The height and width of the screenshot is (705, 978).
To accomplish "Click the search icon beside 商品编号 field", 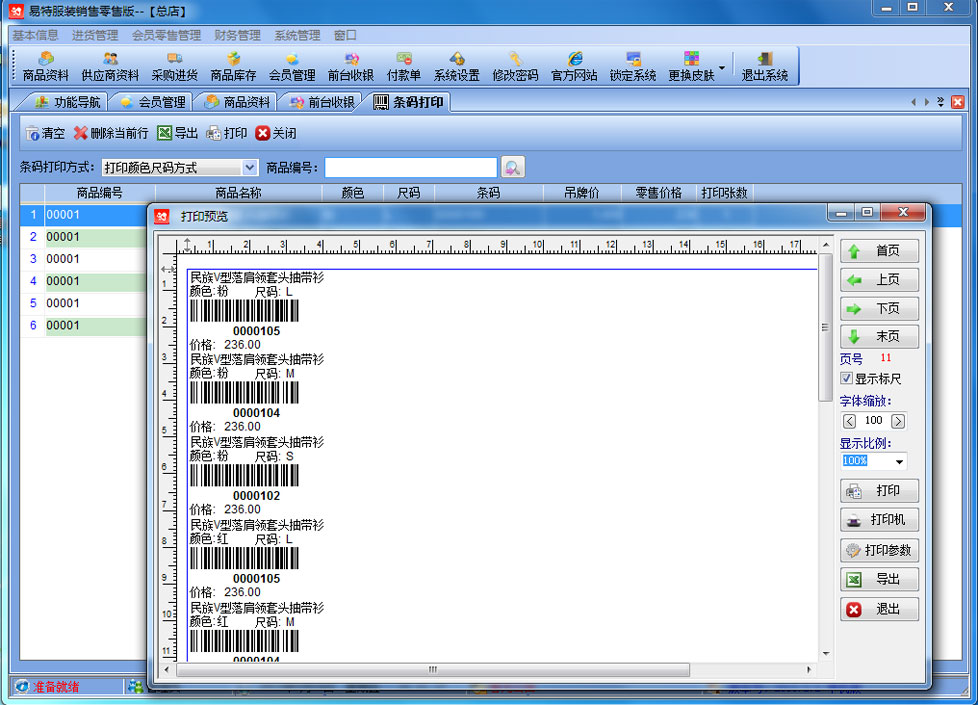I will click(513, 167).
